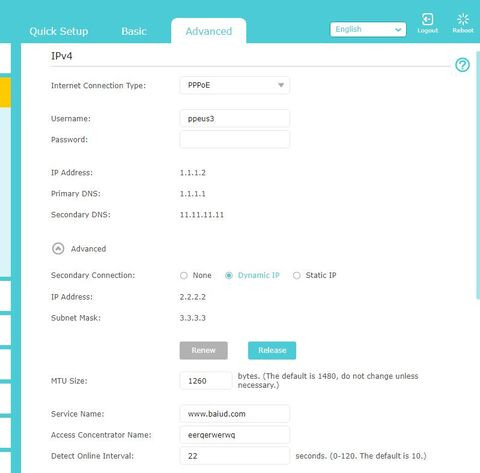Click the IPv4 section heading
The image size is (480, 473).
pyautogui.click(x=62, y=56)
